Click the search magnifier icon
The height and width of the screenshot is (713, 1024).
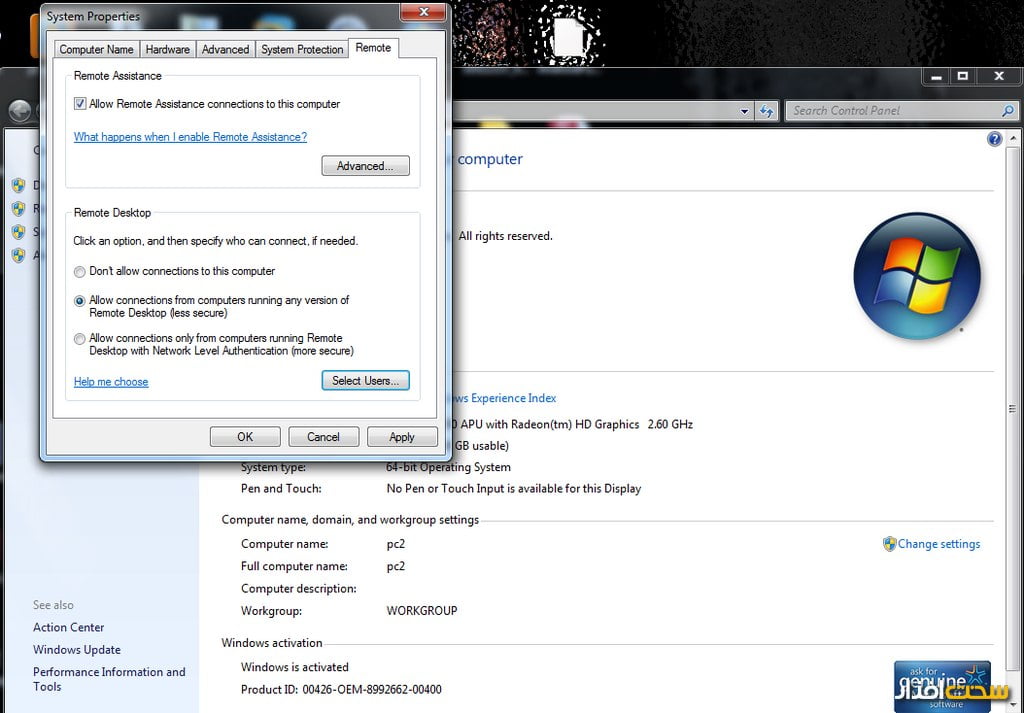(x=1007, y=111)
